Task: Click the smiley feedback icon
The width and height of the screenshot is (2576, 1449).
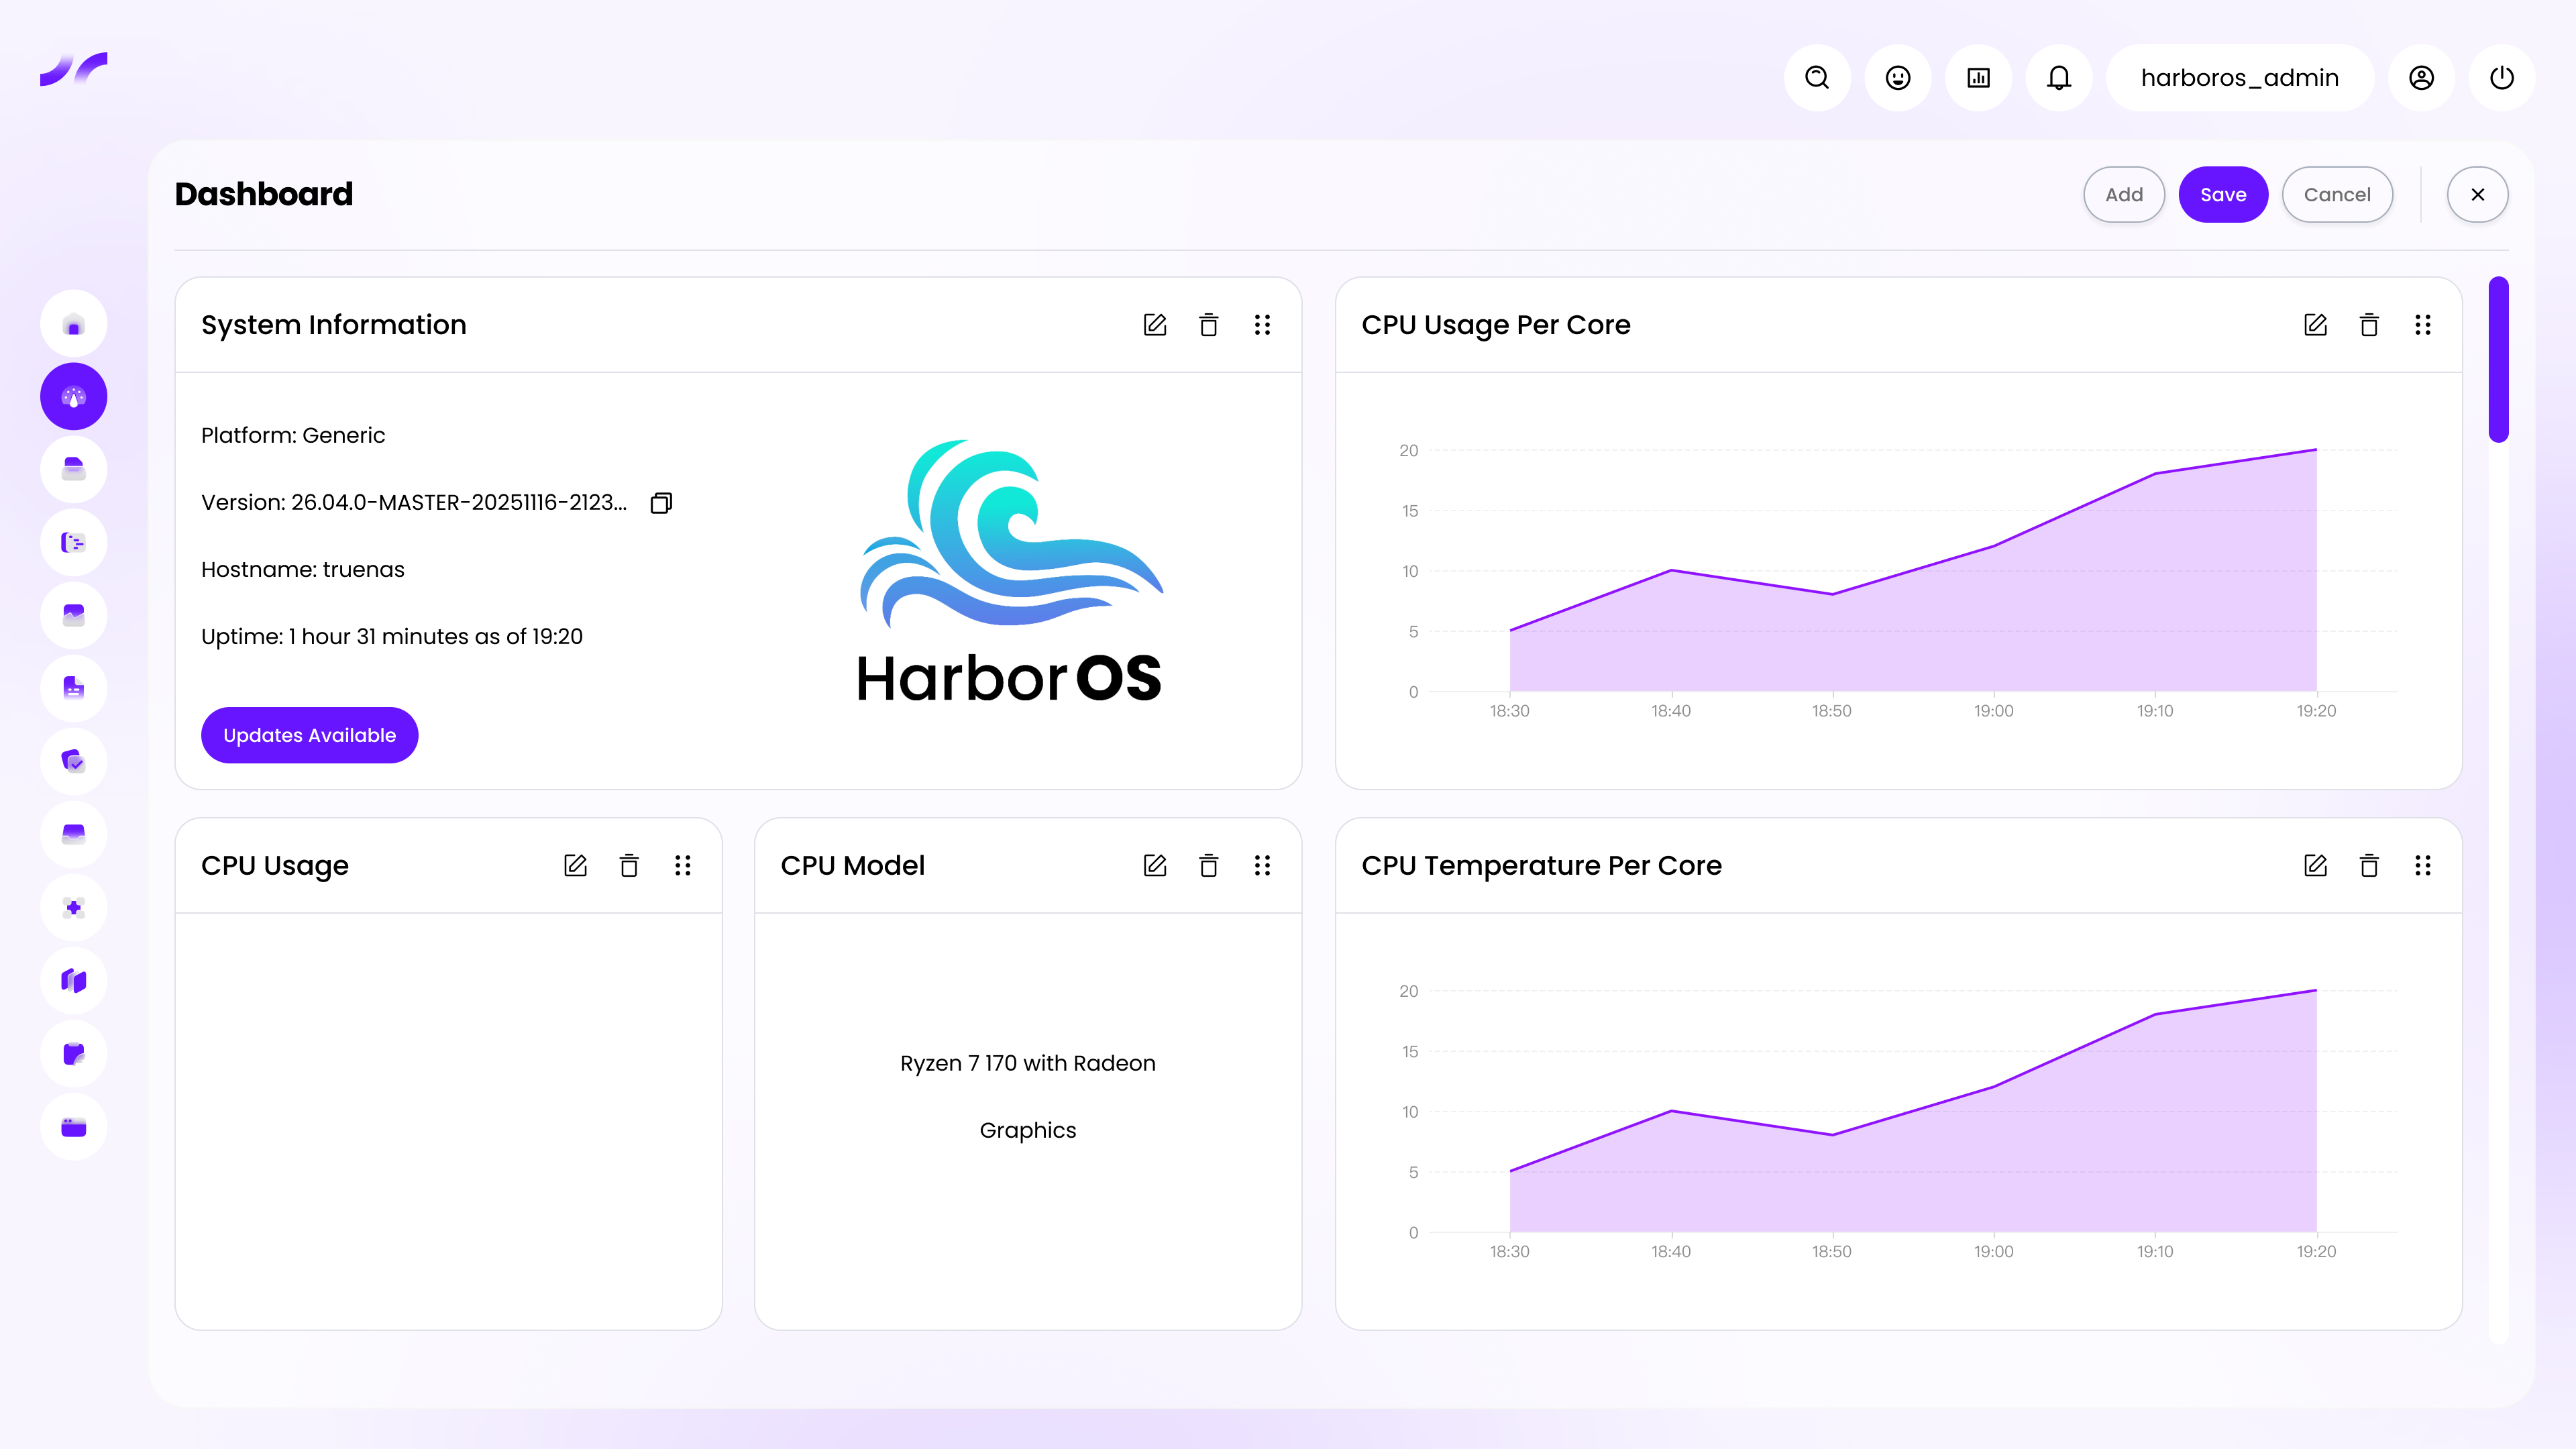Action: (x=1898, y=77)
